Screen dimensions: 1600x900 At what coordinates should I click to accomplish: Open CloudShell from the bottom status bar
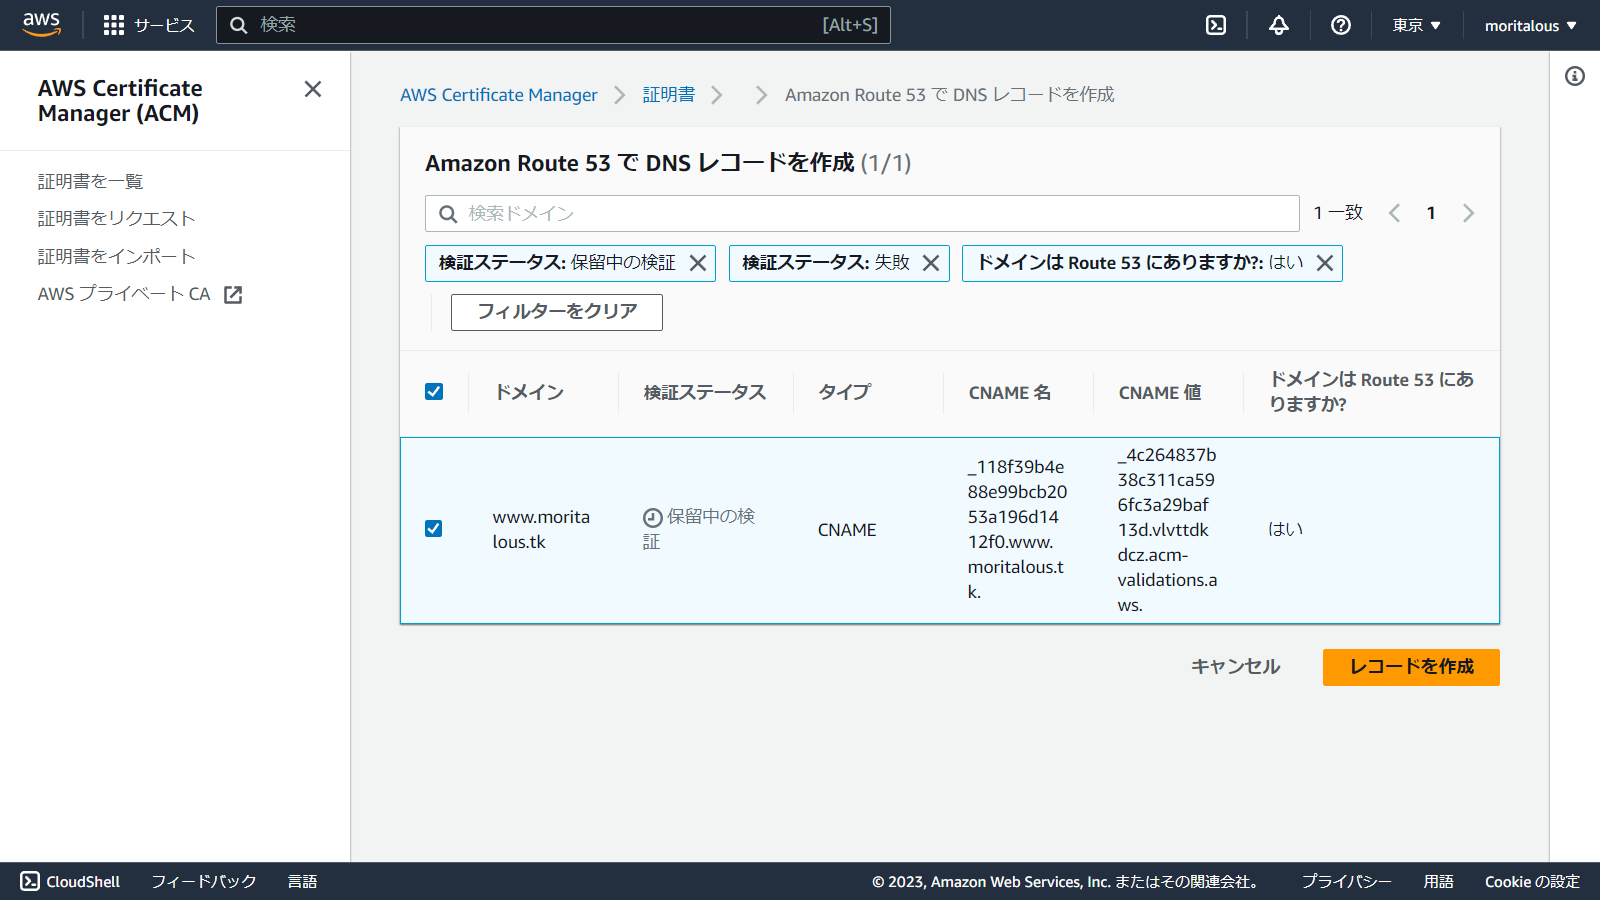(x=70, y=881)
